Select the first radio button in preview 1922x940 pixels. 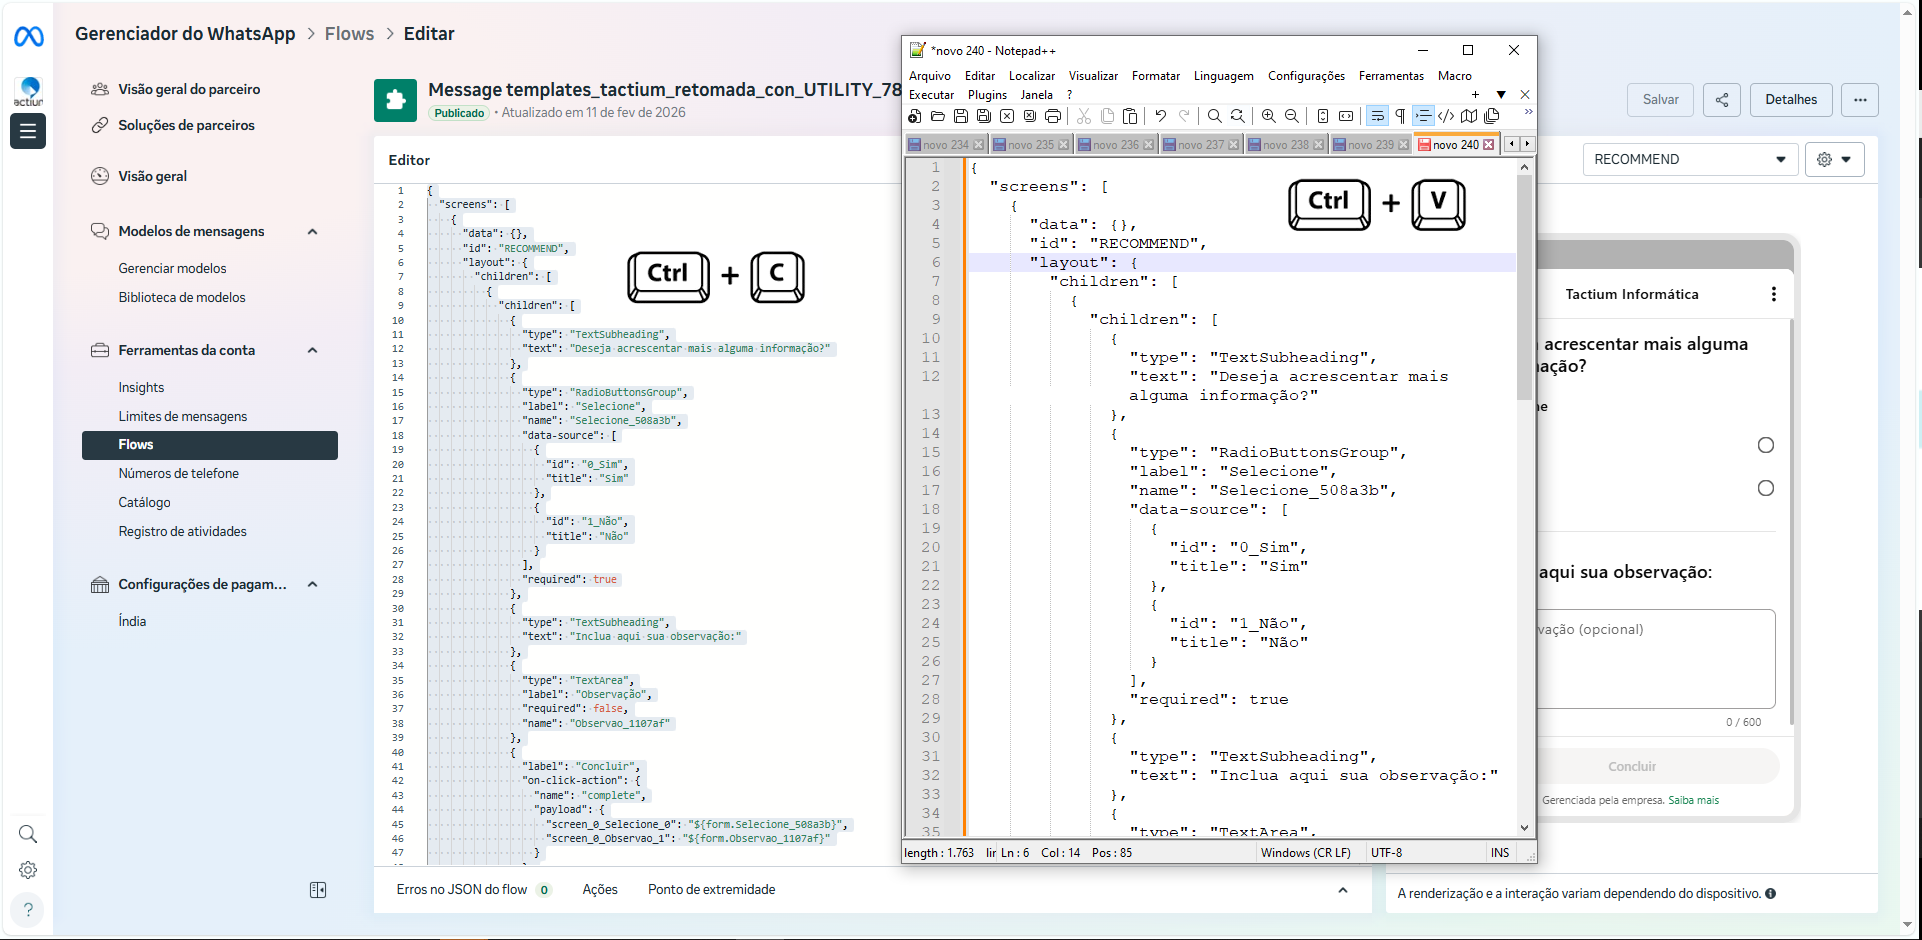[x=1766, y=445]
